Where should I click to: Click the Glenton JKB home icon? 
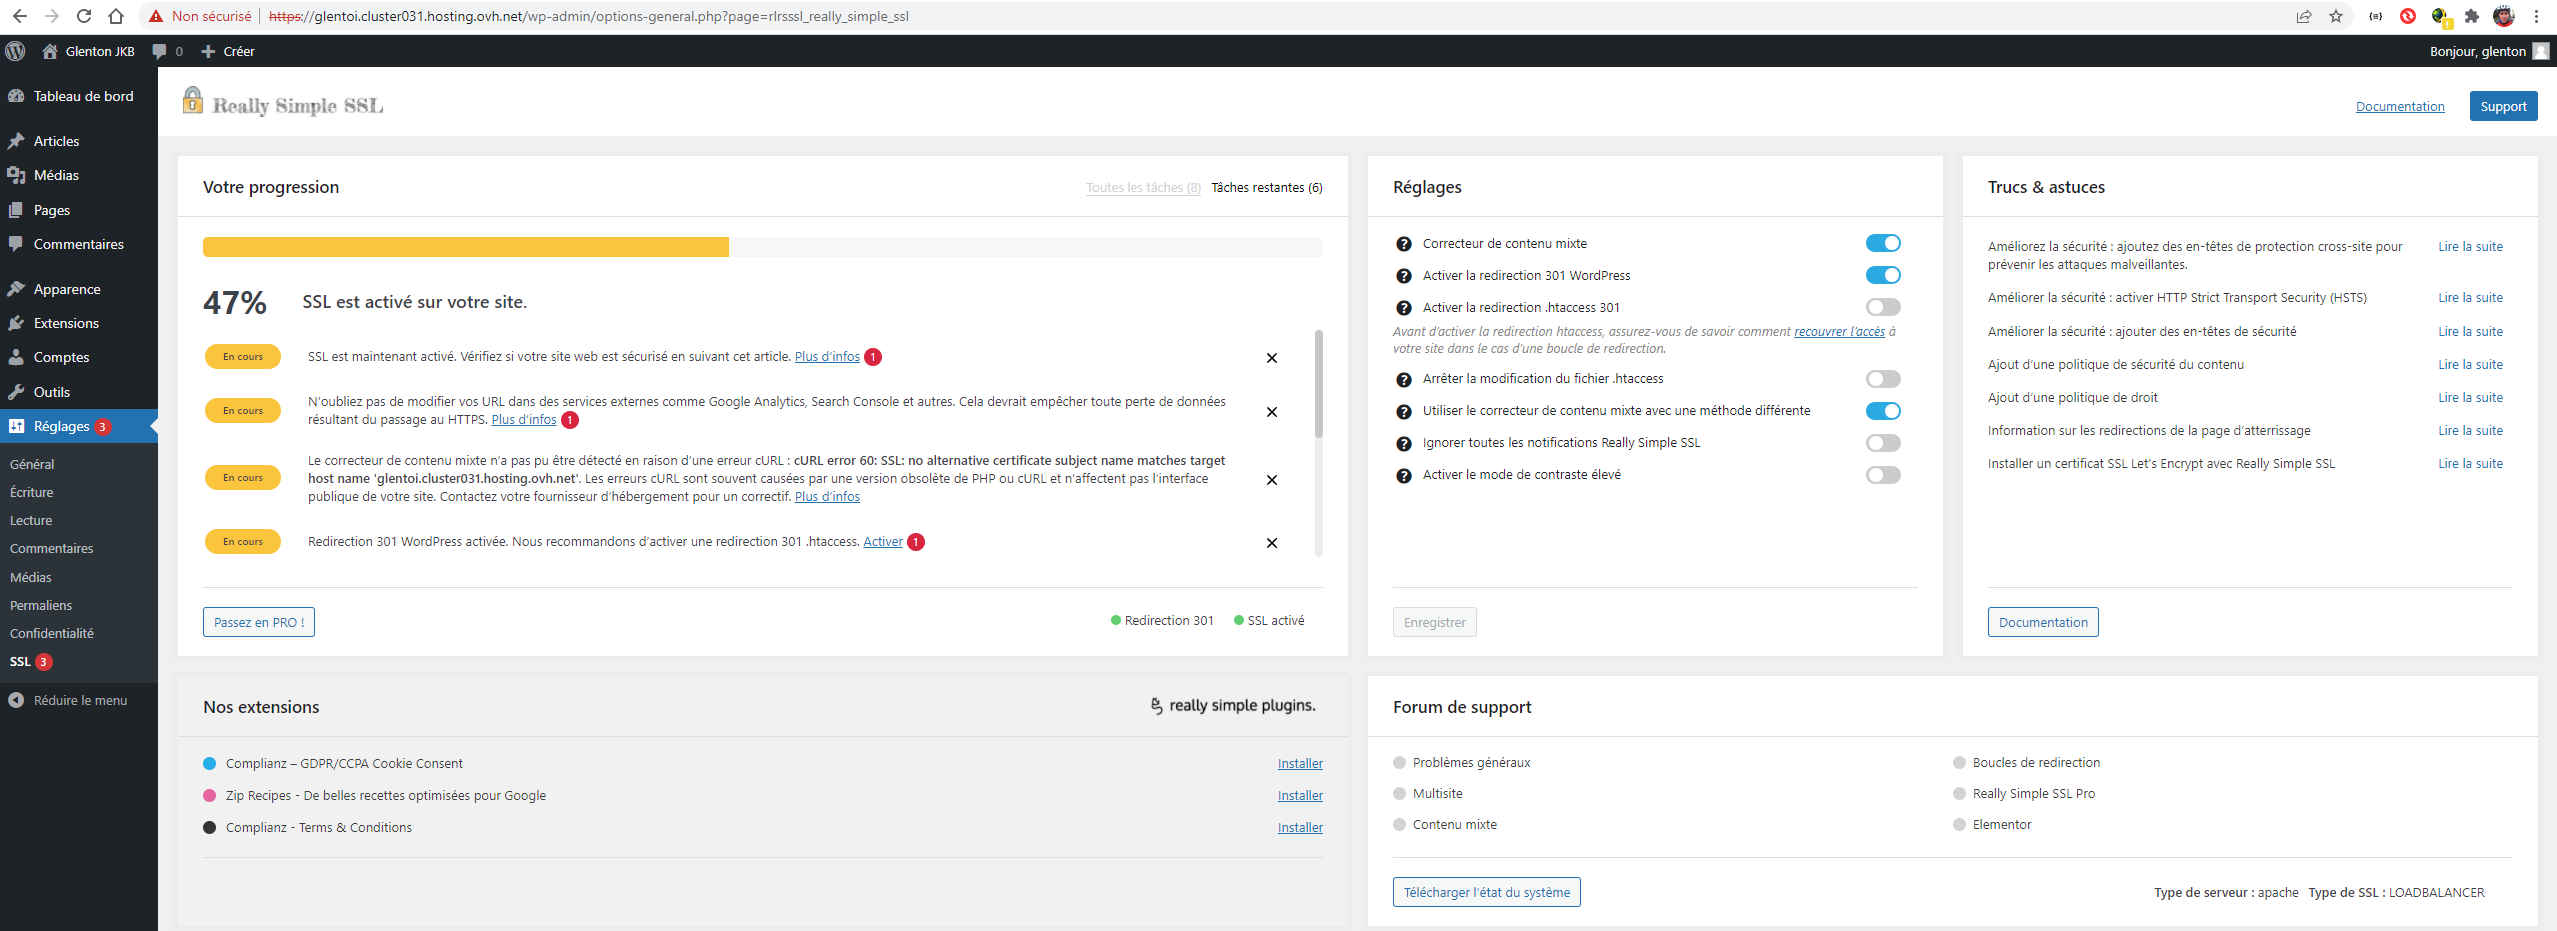pyautogui.click(x=50, y=51)
